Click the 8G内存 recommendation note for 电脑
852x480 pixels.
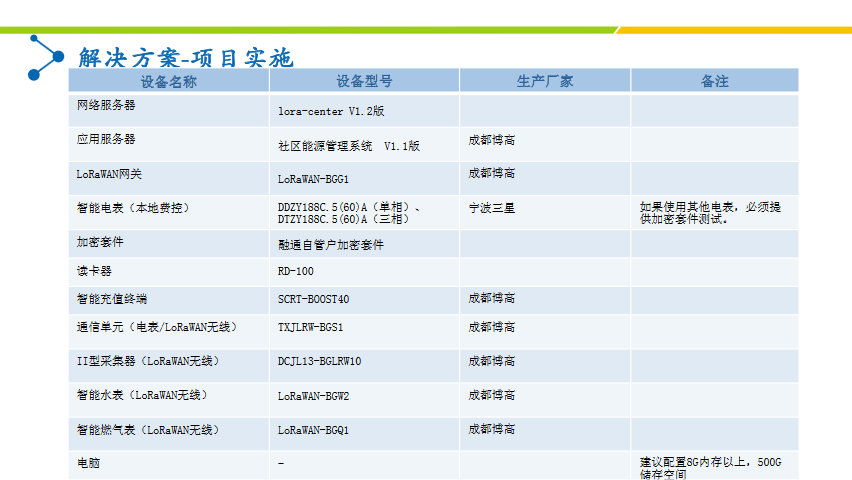tap(710, 468)
